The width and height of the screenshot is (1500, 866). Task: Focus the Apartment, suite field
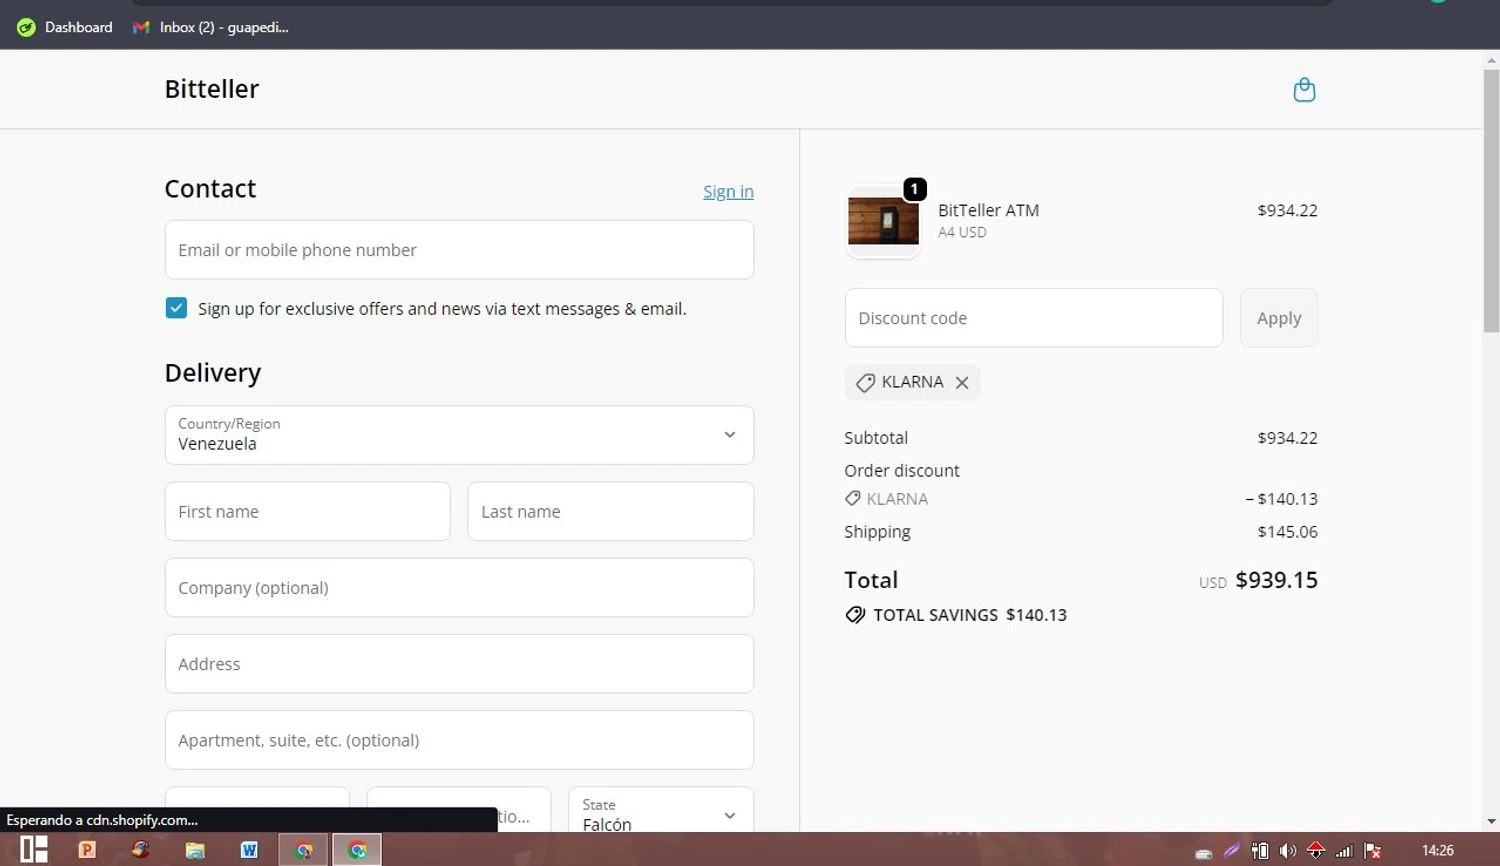coord(459,740)
